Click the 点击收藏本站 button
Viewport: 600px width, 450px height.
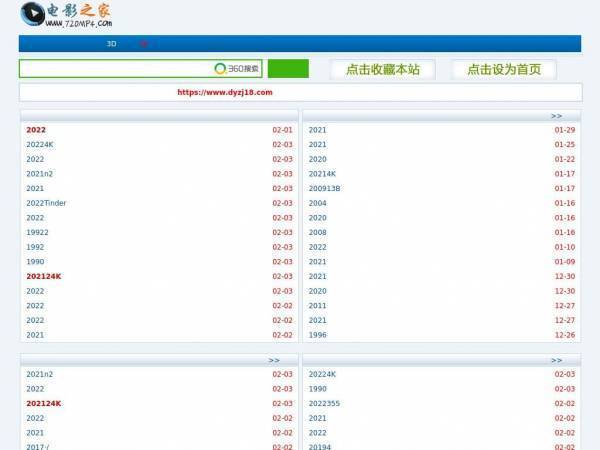[x=383, y=70]
